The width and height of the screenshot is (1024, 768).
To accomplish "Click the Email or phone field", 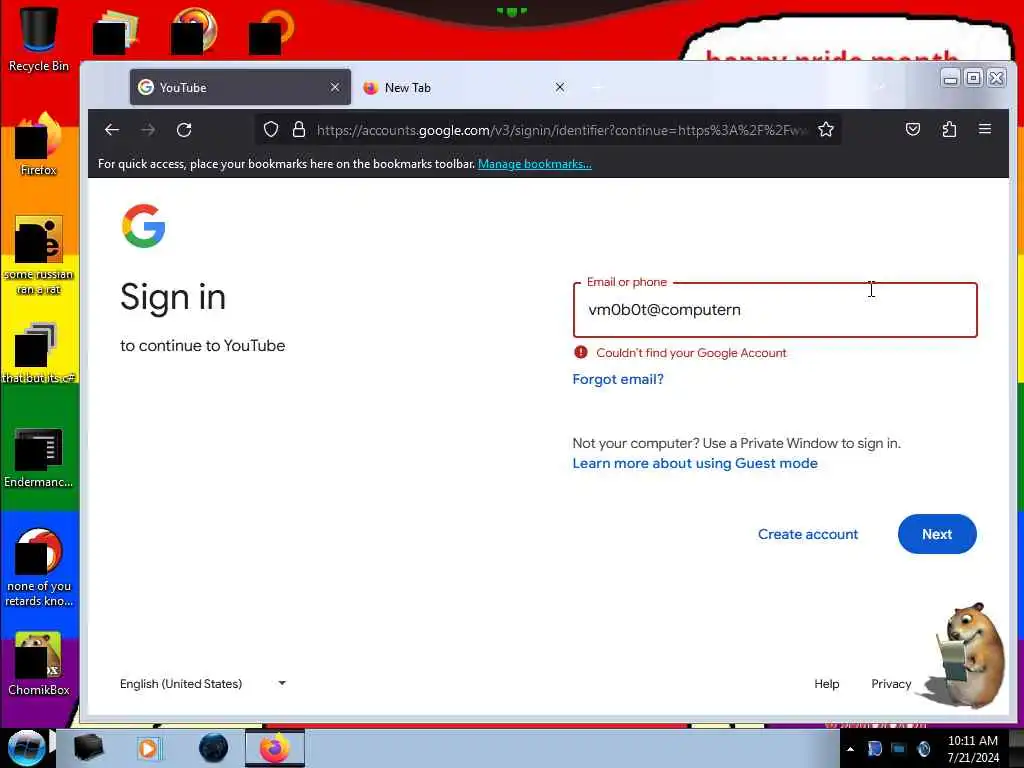I will click(775, 310).
